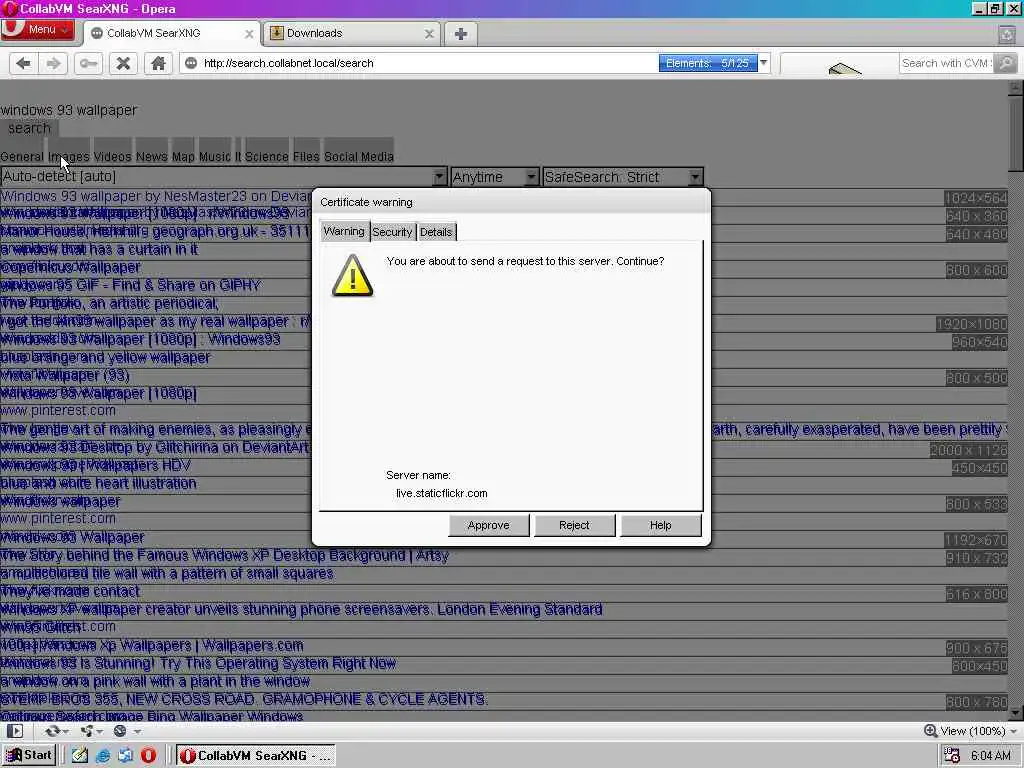Open Opera Link sync icon dropdown

click(56, 731)
